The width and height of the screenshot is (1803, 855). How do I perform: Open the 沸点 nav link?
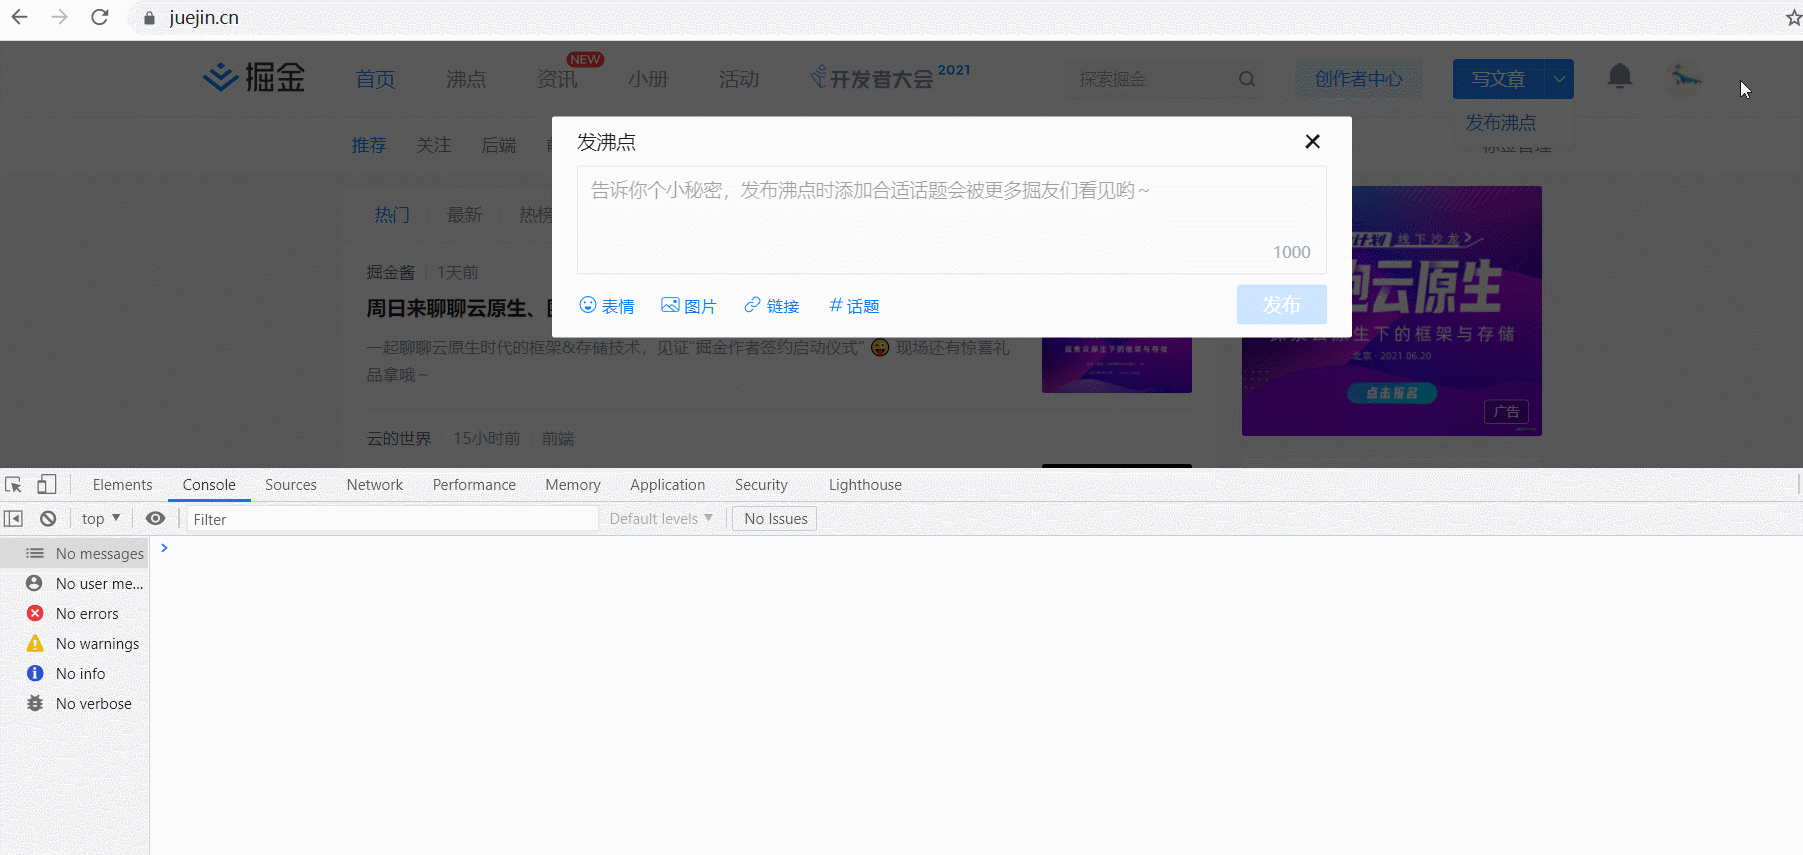(466, 79)
